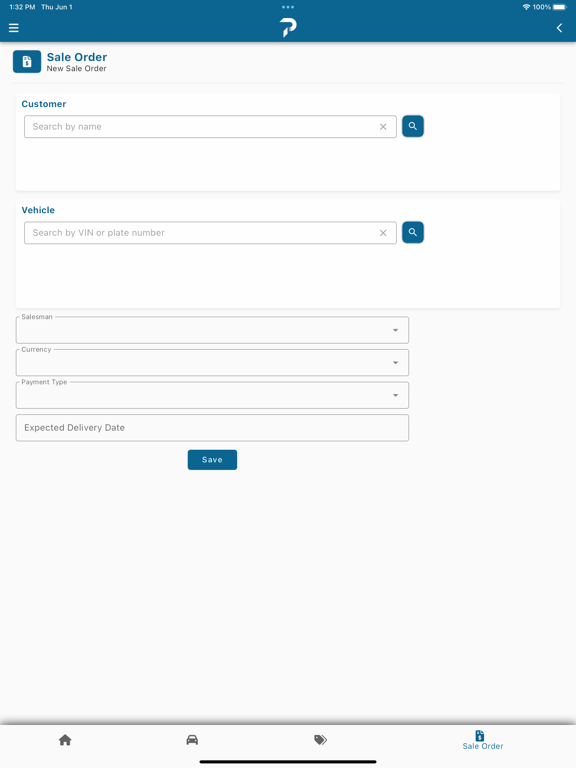Screen dimensions: 576x768
Task: Open the car tab in bottom bar
Action: coord(192,740)
